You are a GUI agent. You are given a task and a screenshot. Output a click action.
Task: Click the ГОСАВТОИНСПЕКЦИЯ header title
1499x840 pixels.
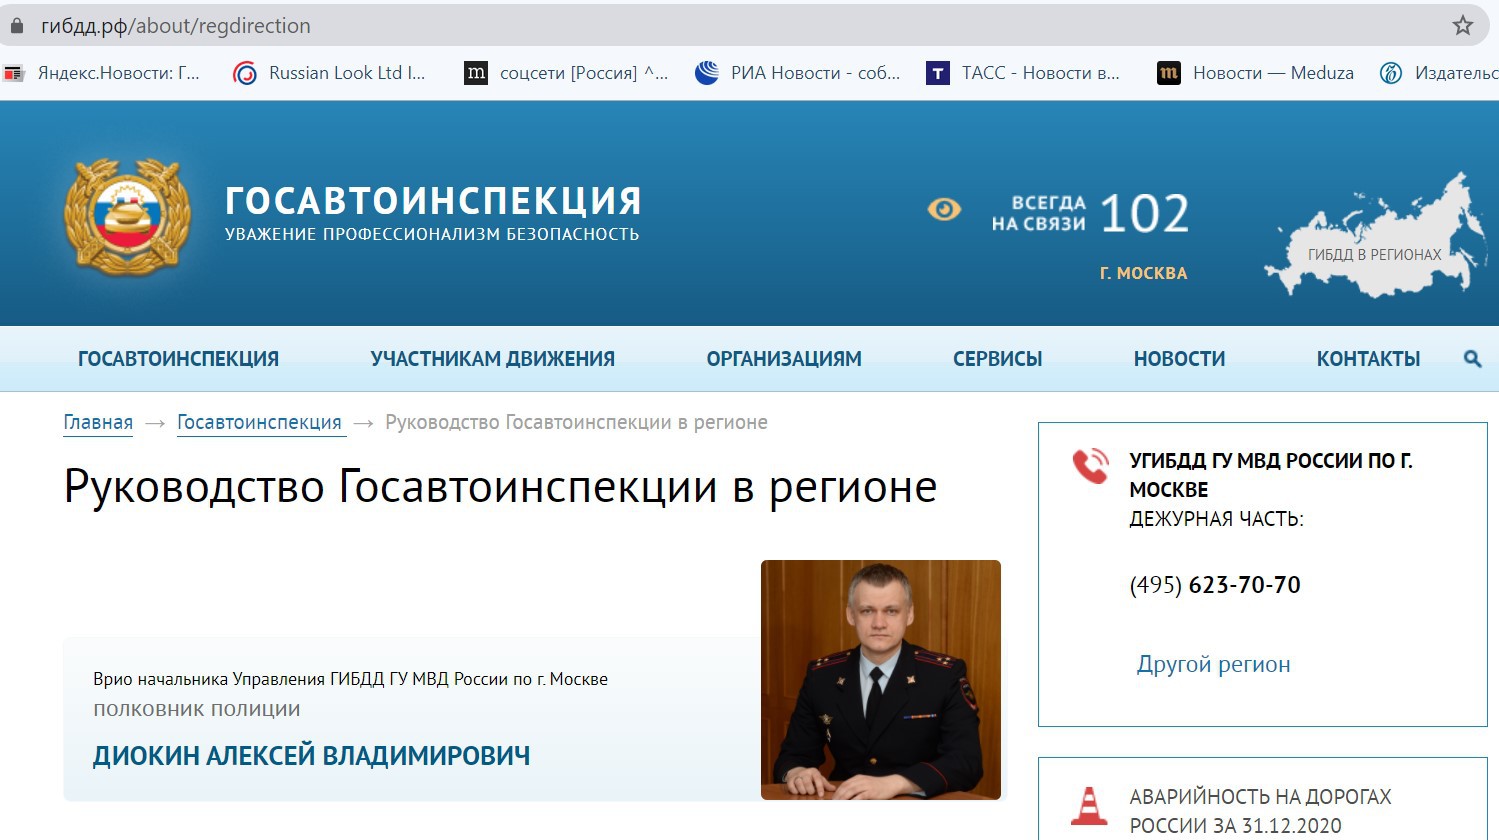tap(433, 201)
